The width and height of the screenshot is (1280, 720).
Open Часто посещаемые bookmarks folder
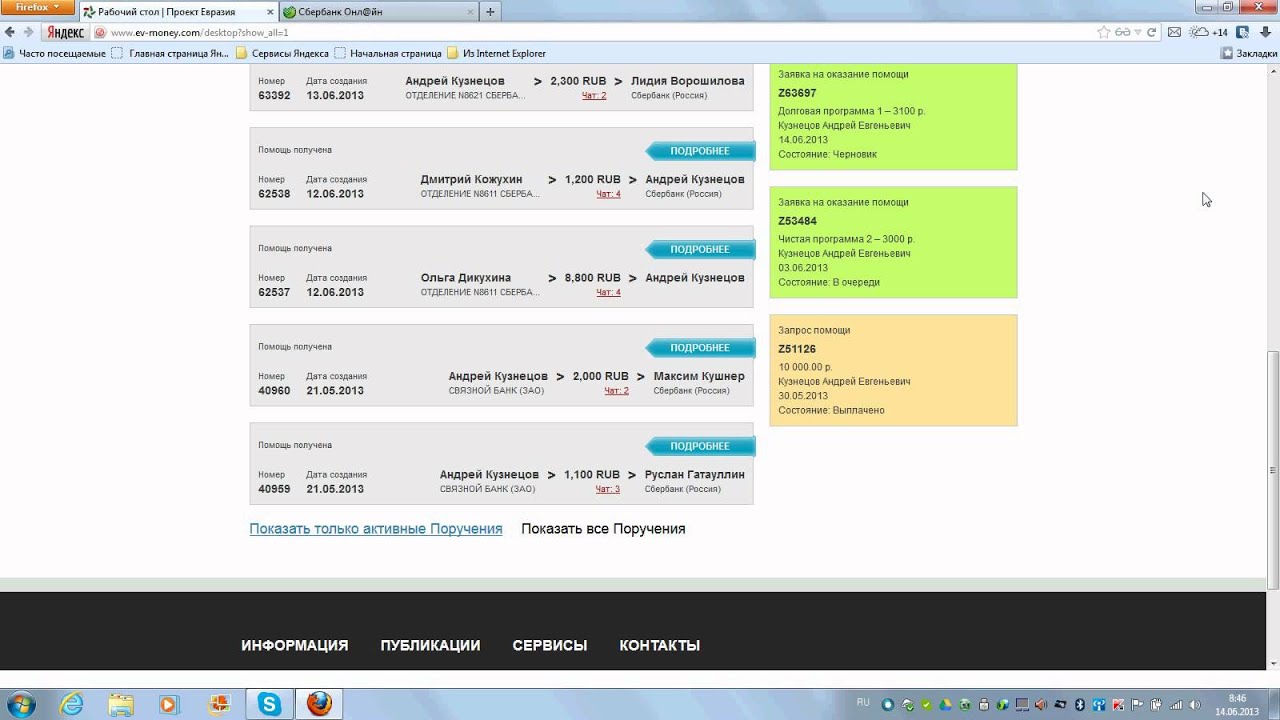click(55, 53)
